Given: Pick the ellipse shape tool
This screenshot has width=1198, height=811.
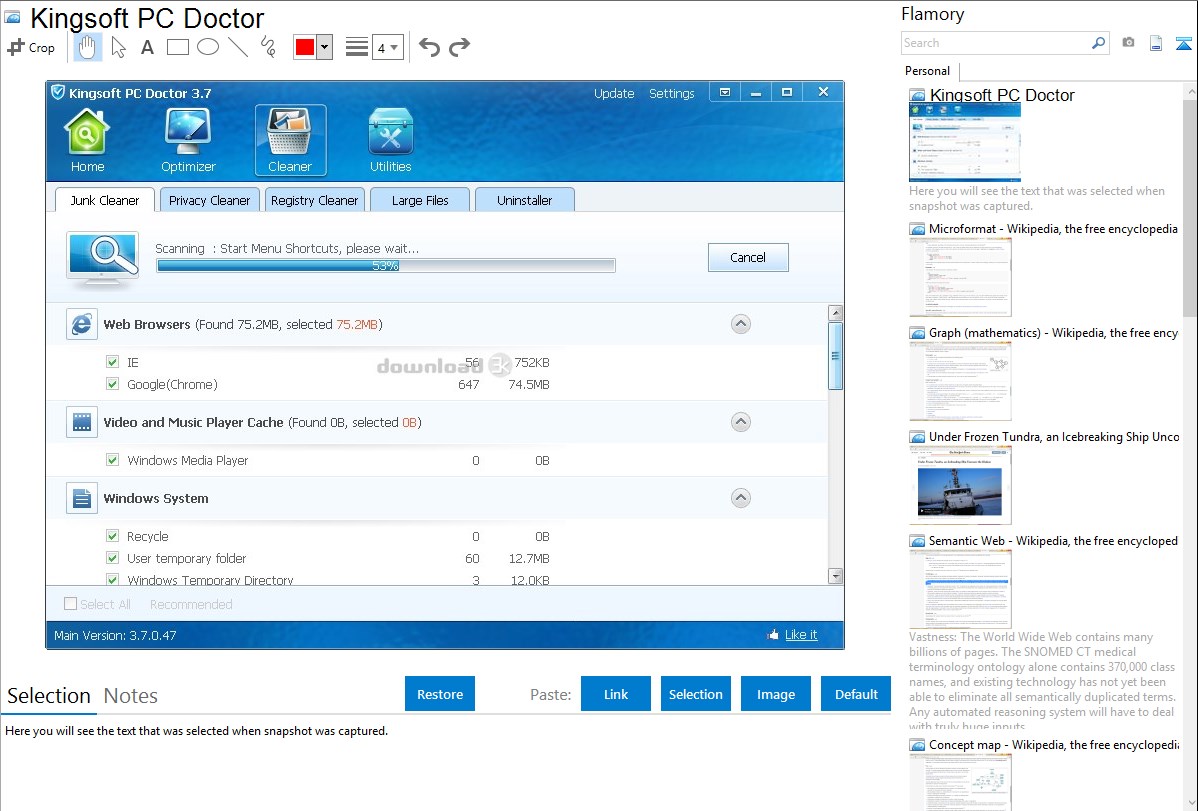Looking at the screenshot, I should click(207, 47).
